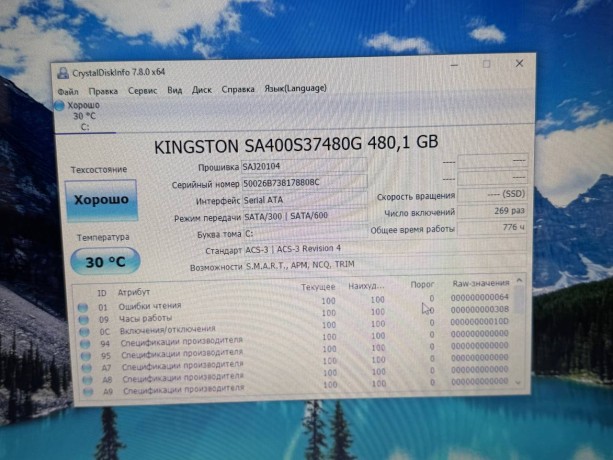Close the CrystalDiskInfo window
This screenshot has width=613, height=460.
pos(519,63)
